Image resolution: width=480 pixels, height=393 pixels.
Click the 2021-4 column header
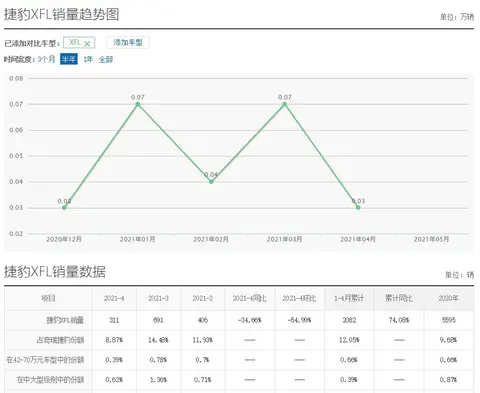(114, 298)
